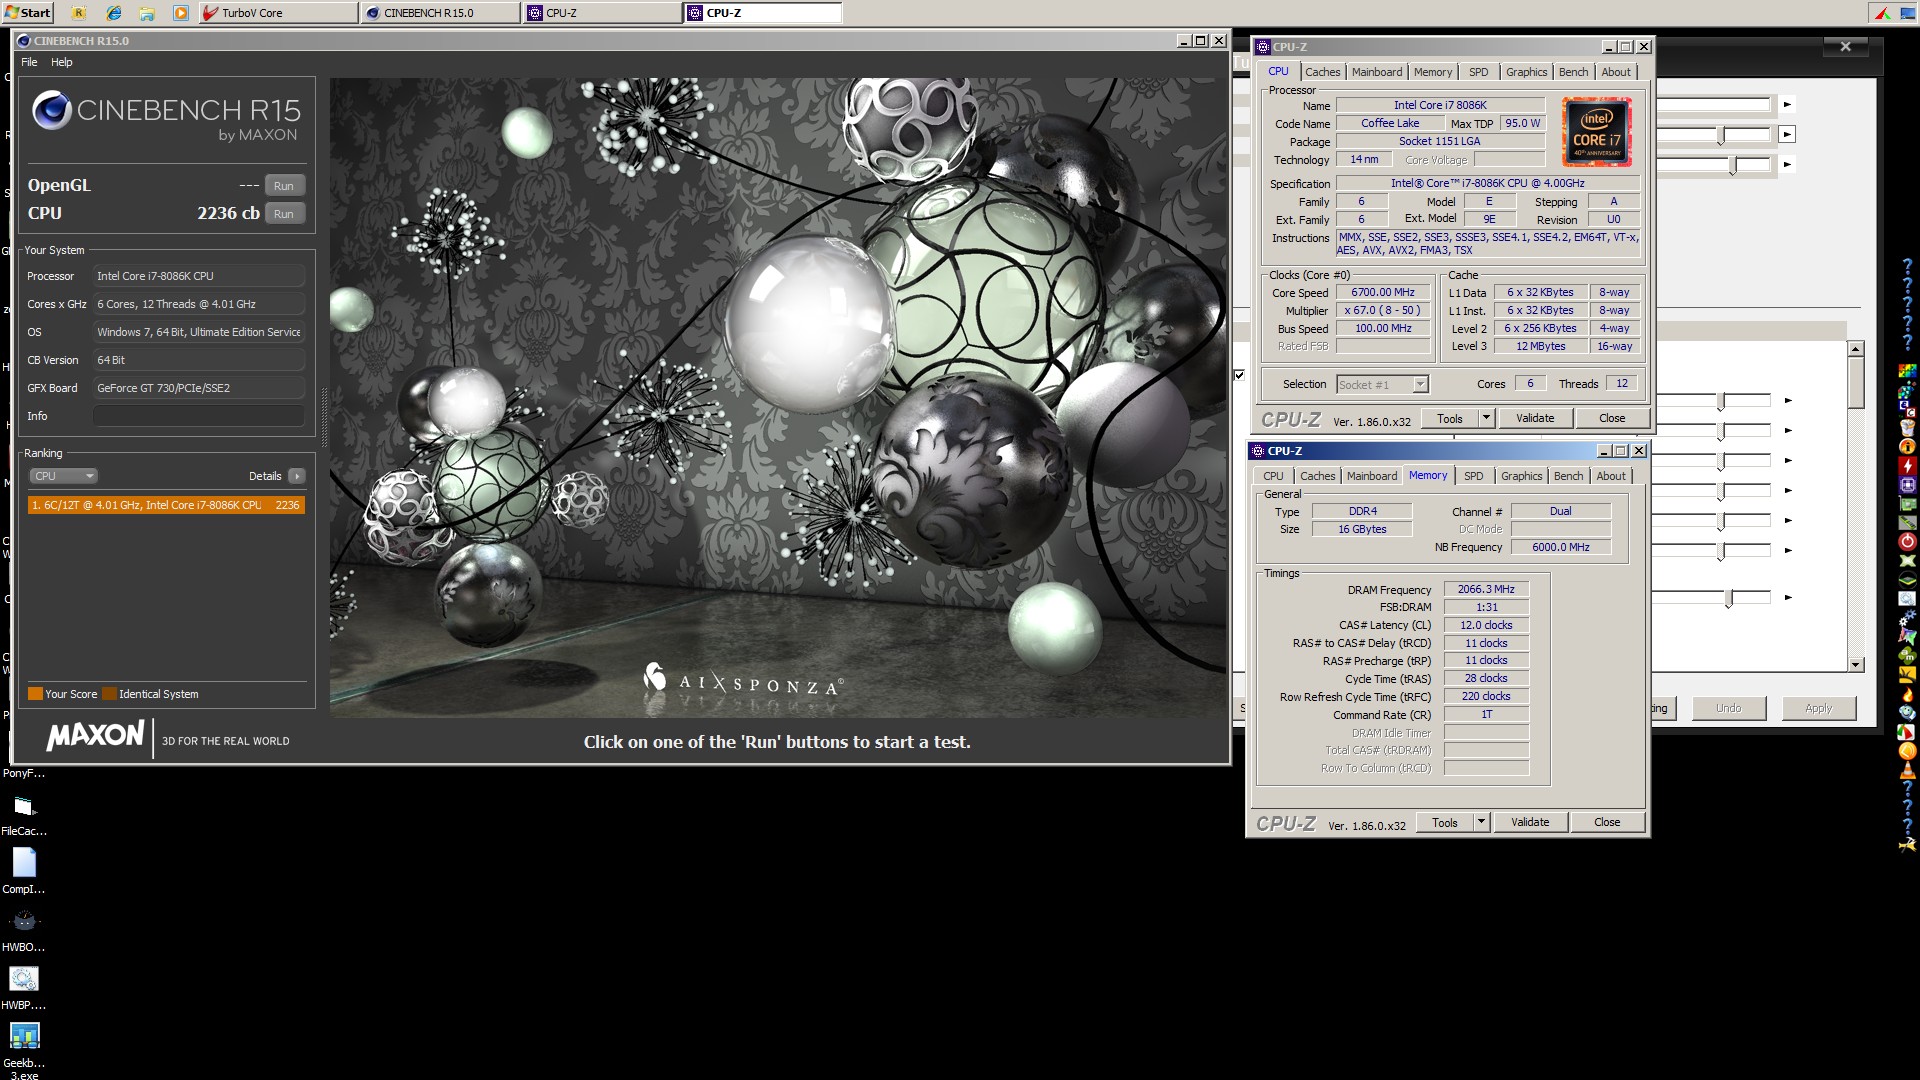Click the Apply button in TurboV Core

pos(1818,708)
